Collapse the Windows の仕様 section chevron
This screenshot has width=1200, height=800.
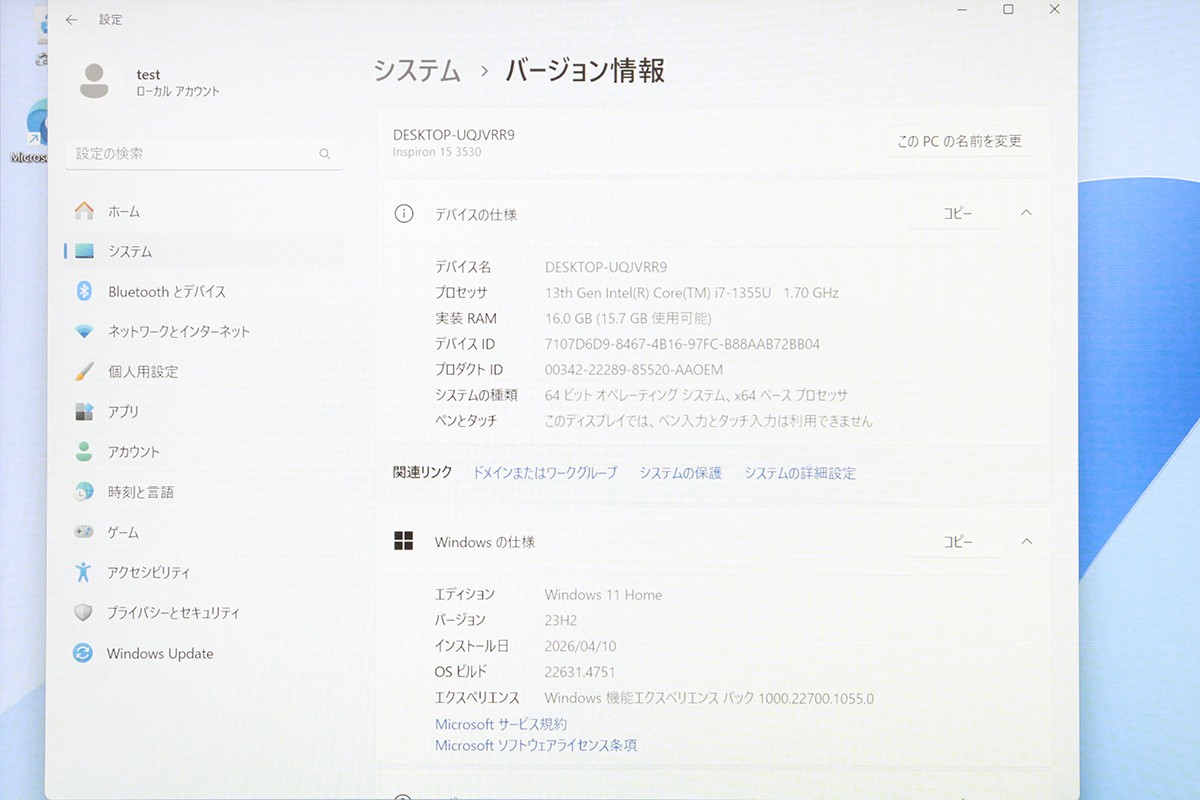(x=1027, y=541)
